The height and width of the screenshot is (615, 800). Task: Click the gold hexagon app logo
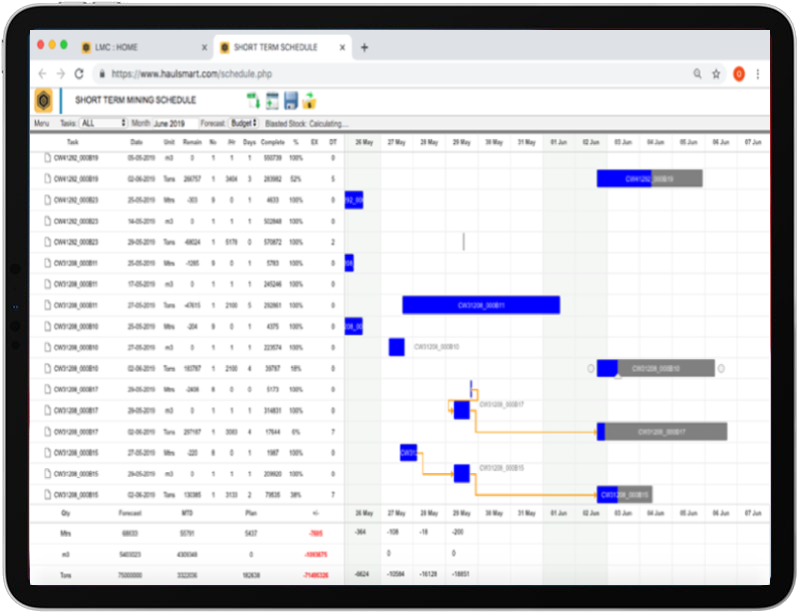(44, 100)
